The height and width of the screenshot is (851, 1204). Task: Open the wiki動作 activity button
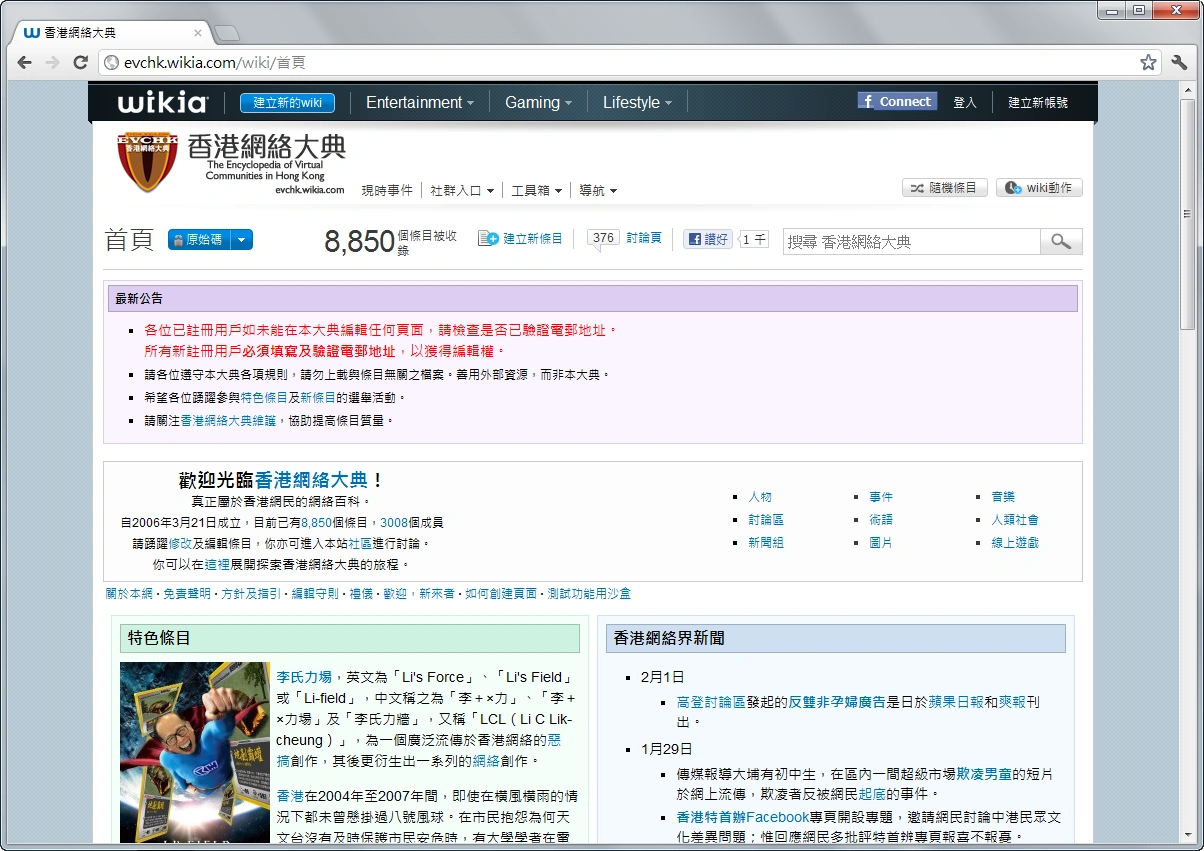click(1039, 188)
